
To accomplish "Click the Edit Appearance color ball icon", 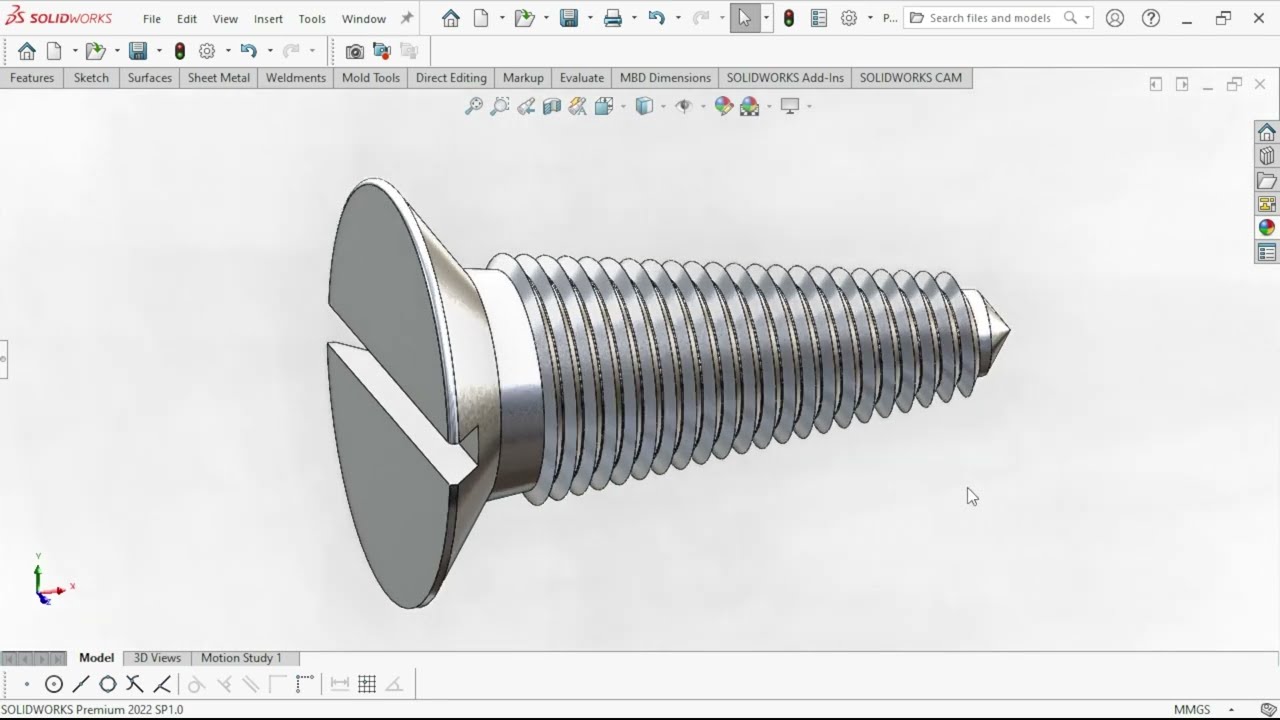I will (x=724, y=106).
